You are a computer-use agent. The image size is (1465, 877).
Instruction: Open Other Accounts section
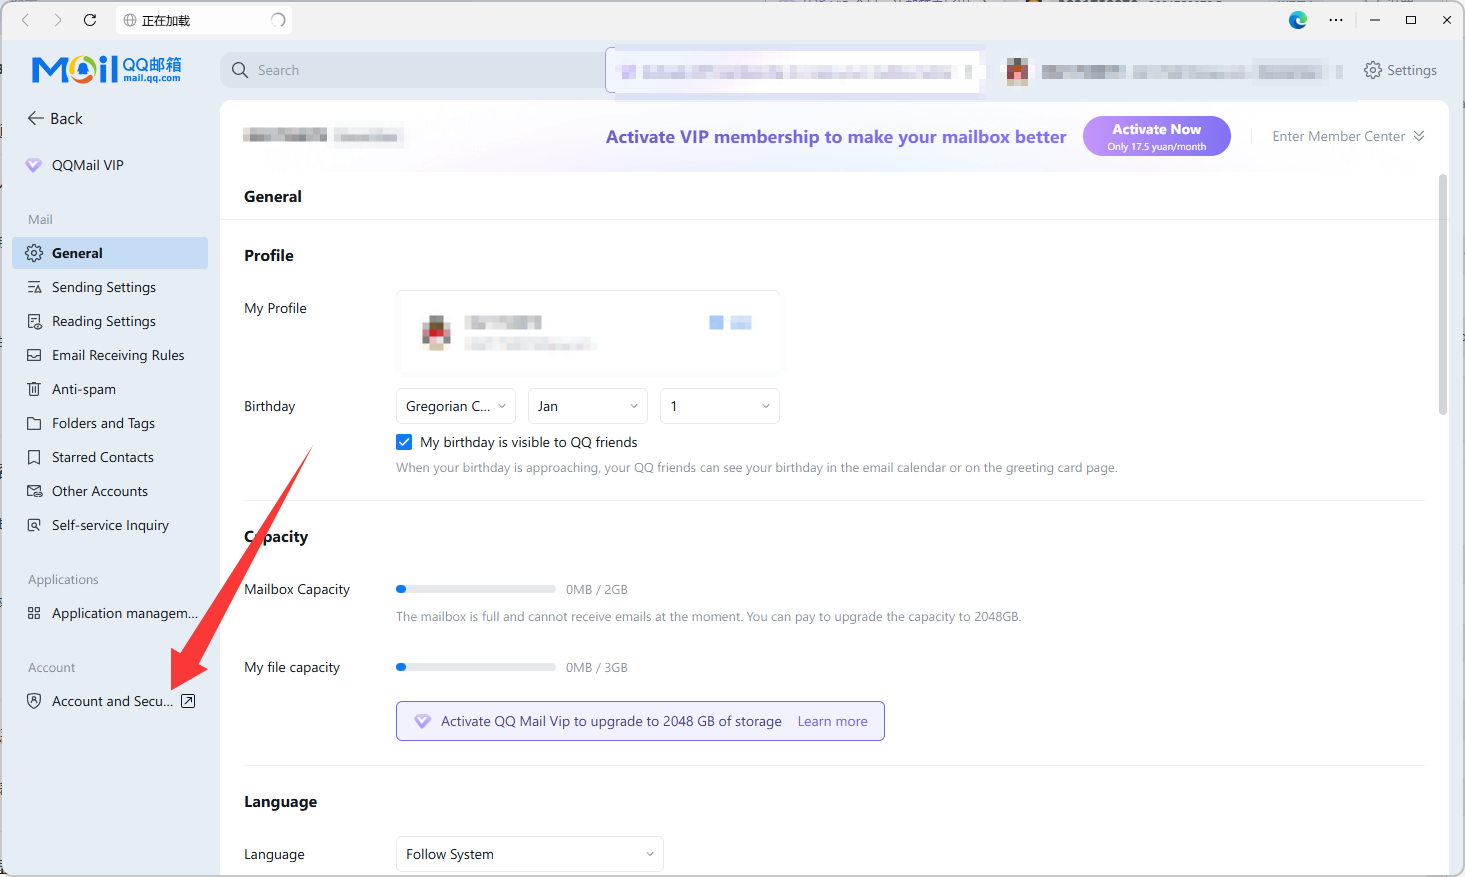tap(110, 491)
